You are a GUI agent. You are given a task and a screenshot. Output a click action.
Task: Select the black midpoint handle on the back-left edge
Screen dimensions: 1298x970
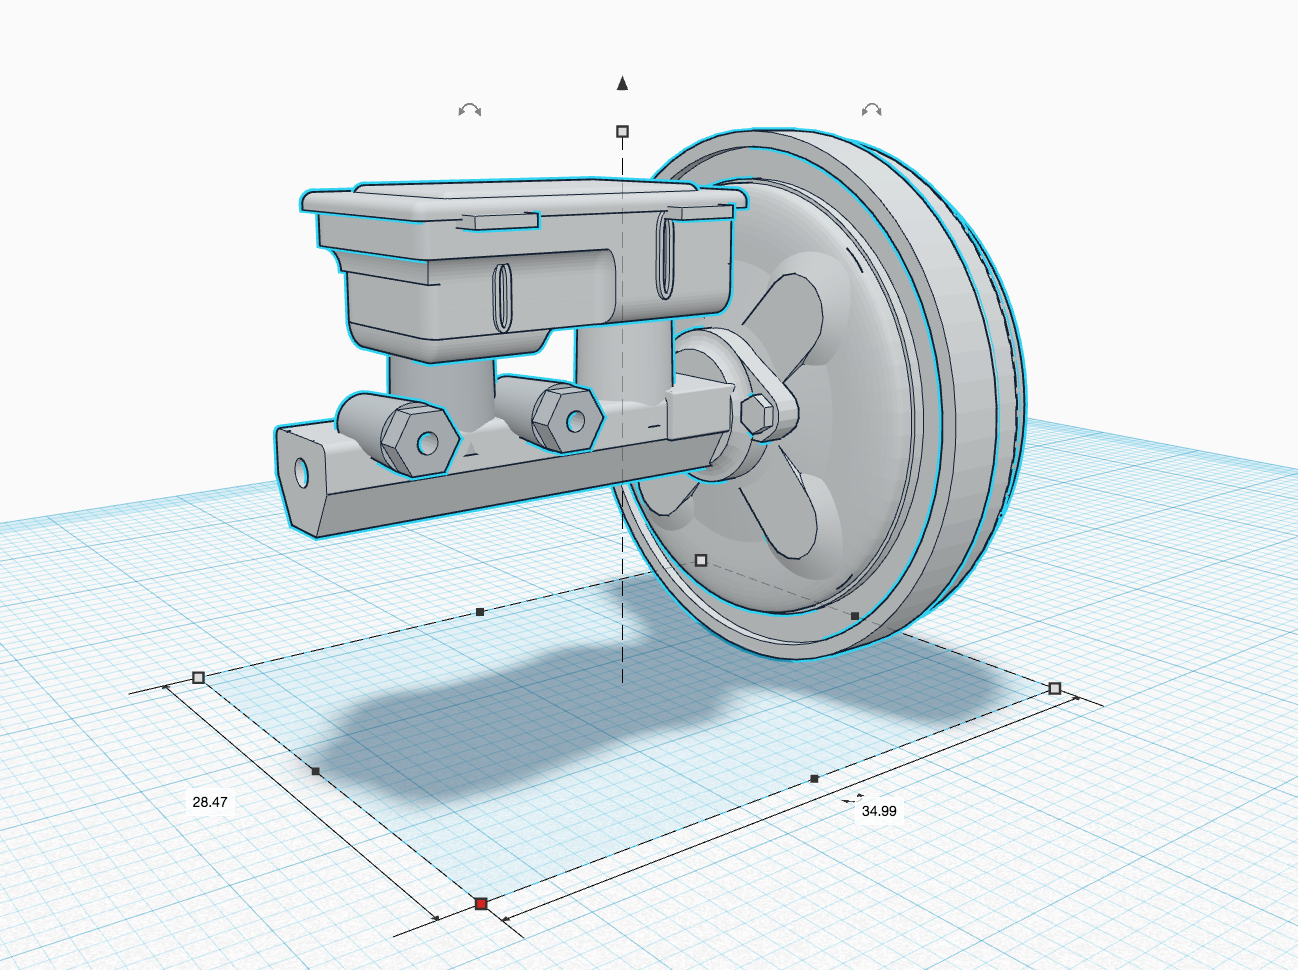[x=480, y=611]
